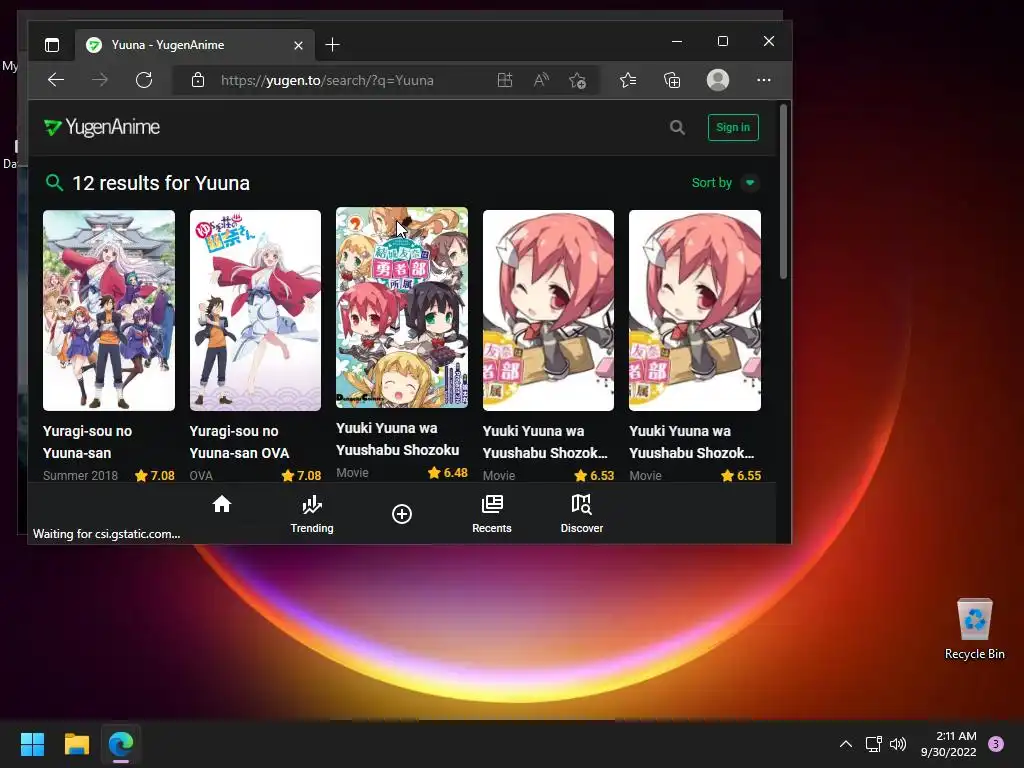Open the Trending section
Image resolution: width=1024 pixels, height=768 pixels.
click(x=312, y=514)
